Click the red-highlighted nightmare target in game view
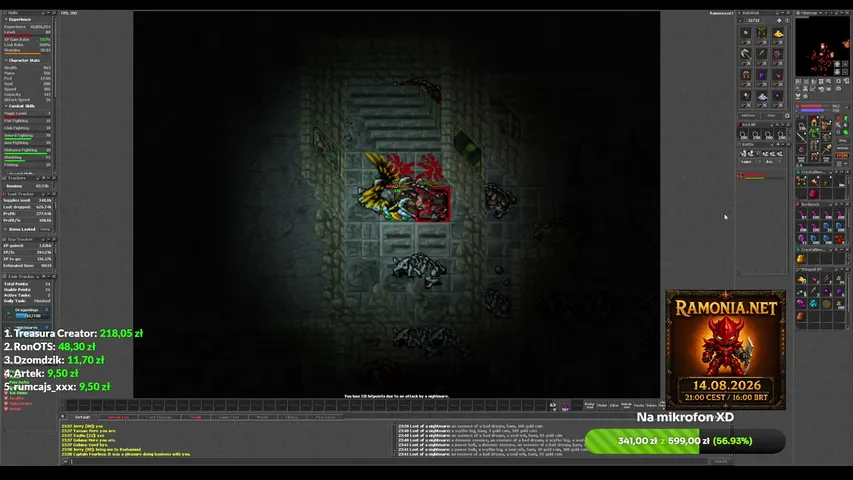Viewport: 853px width, 480px height. tap(432, 204)
